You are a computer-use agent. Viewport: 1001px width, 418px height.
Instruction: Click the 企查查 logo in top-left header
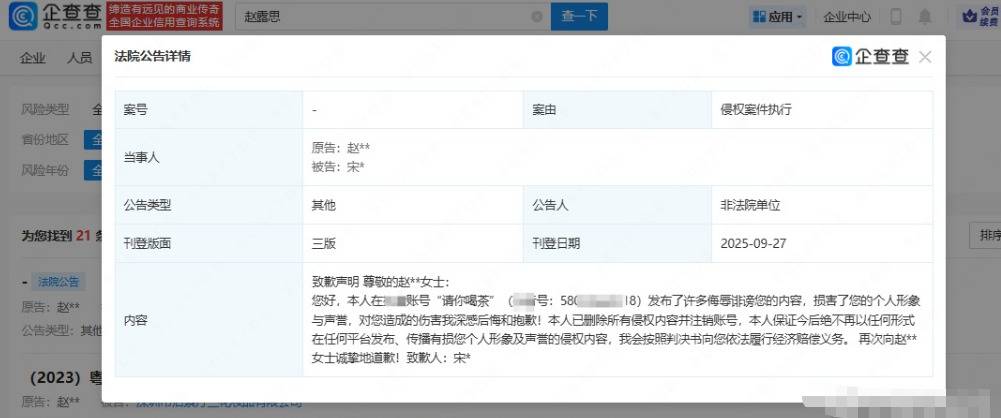[x=55, y=16]
